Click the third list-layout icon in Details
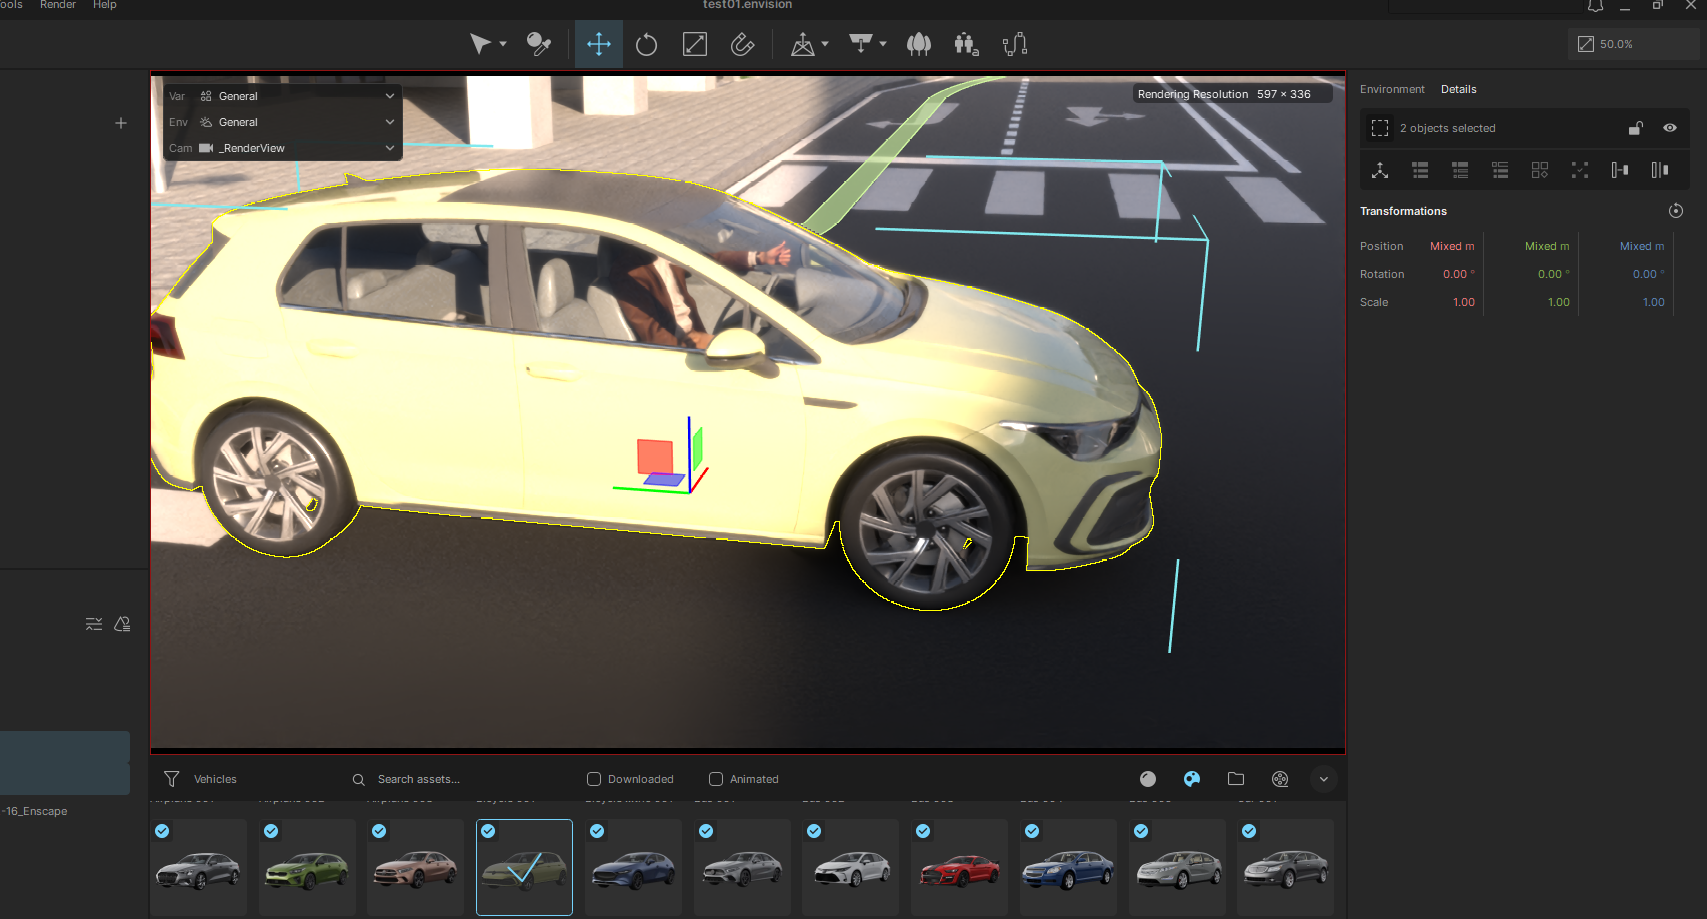The image size is (1707, 919). [x=1500, y=170]
